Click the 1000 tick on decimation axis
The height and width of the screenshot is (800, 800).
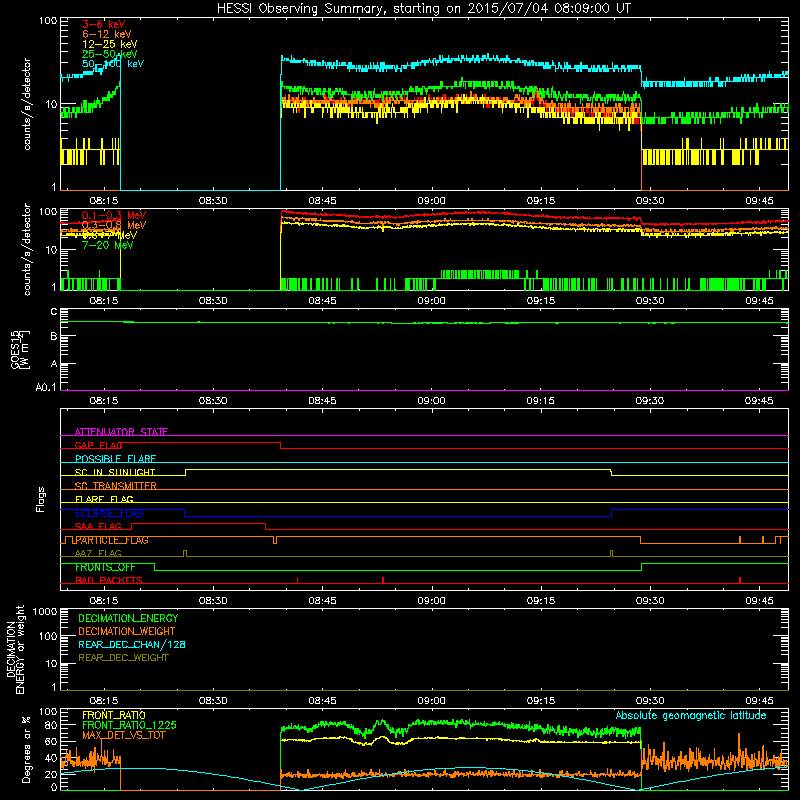(x=45, y=612)
